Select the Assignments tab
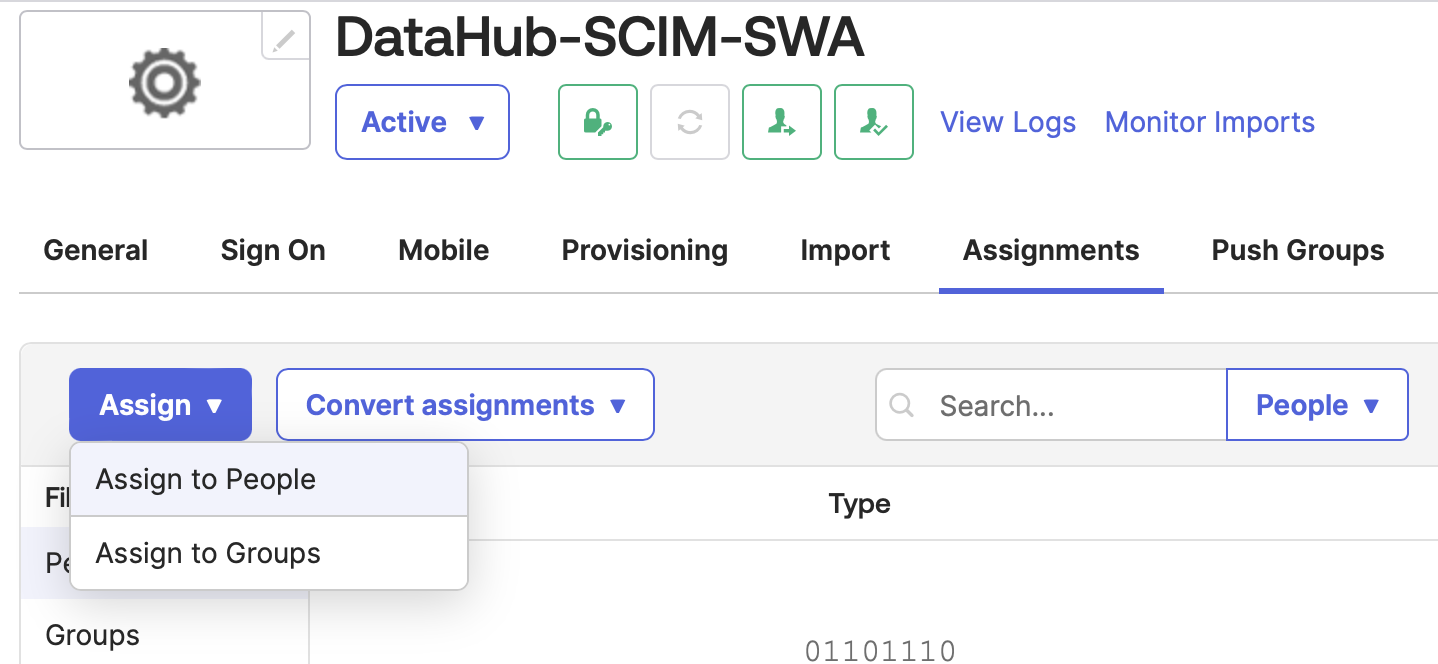The height and width of the screenshot is (664, 1438). pyautogui.click(x=1051, y=250)
